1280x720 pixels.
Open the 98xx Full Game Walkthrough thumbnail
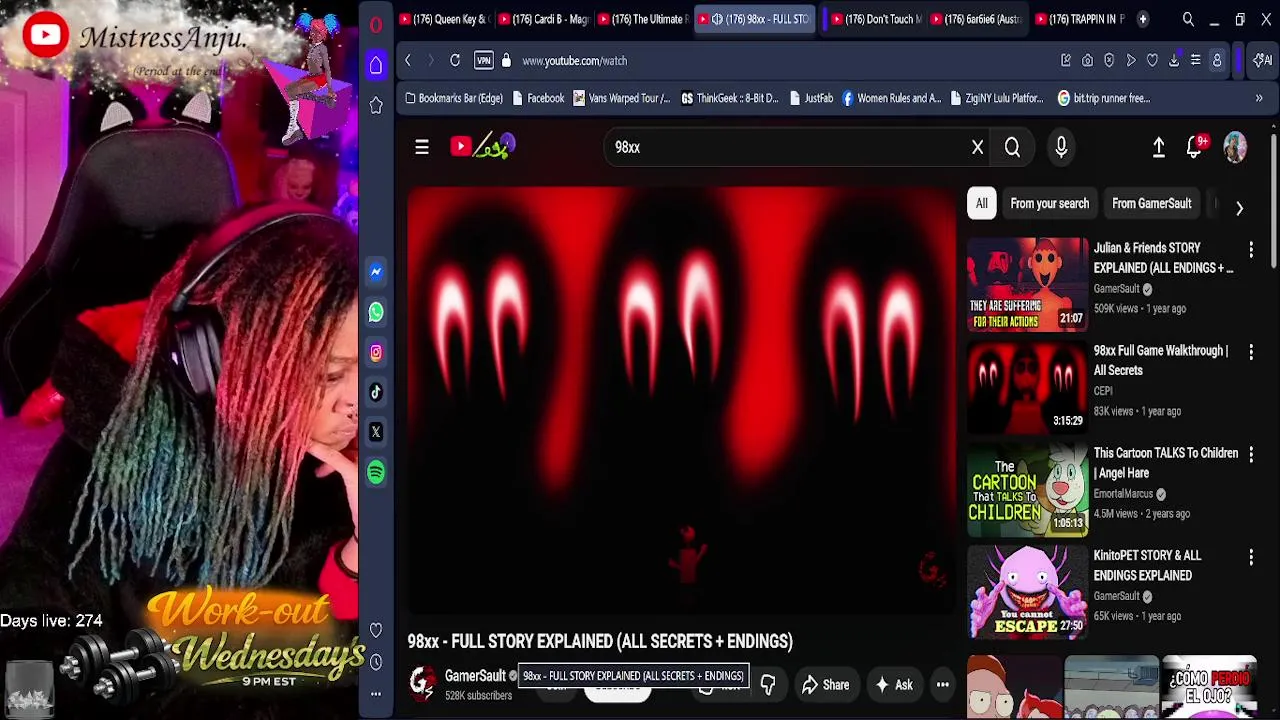coord(1027,386)
